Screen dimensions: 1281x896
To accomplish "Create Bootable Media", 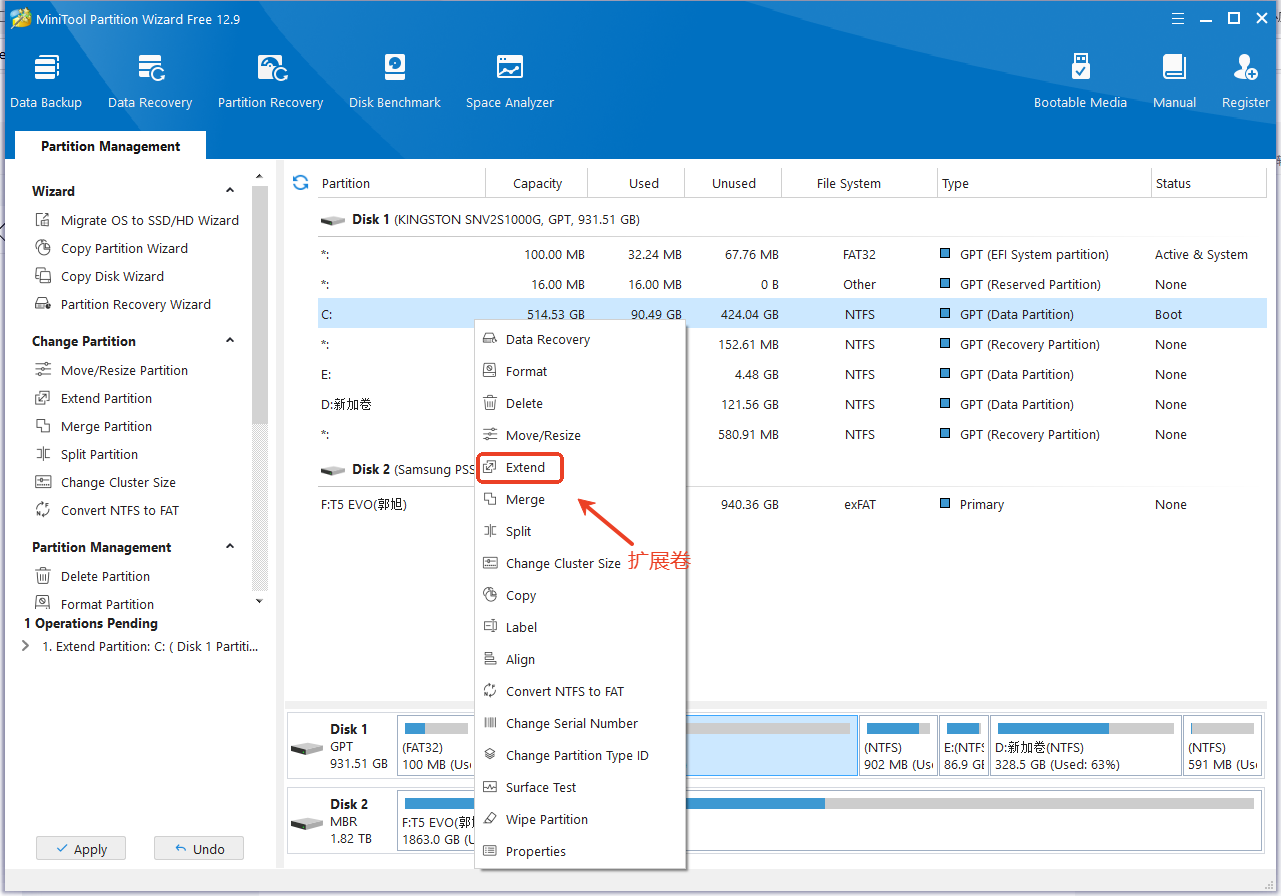I will point(1080,82).
